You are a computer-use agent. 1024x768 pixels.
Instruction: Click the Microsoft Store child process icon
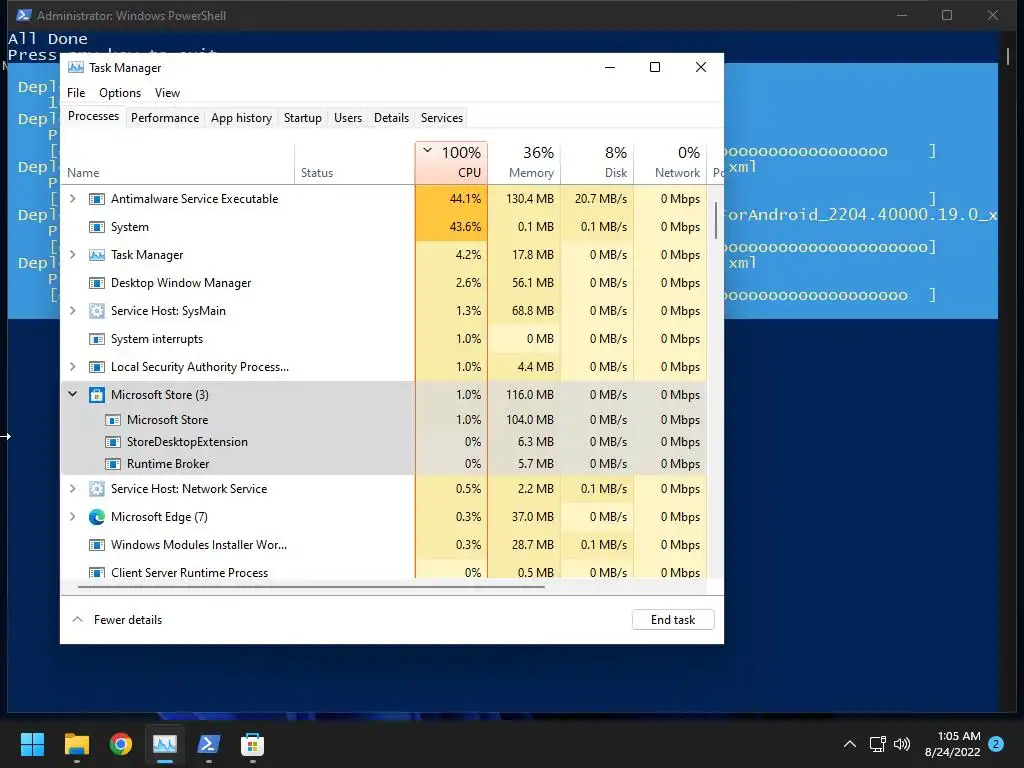click(113, 420)
